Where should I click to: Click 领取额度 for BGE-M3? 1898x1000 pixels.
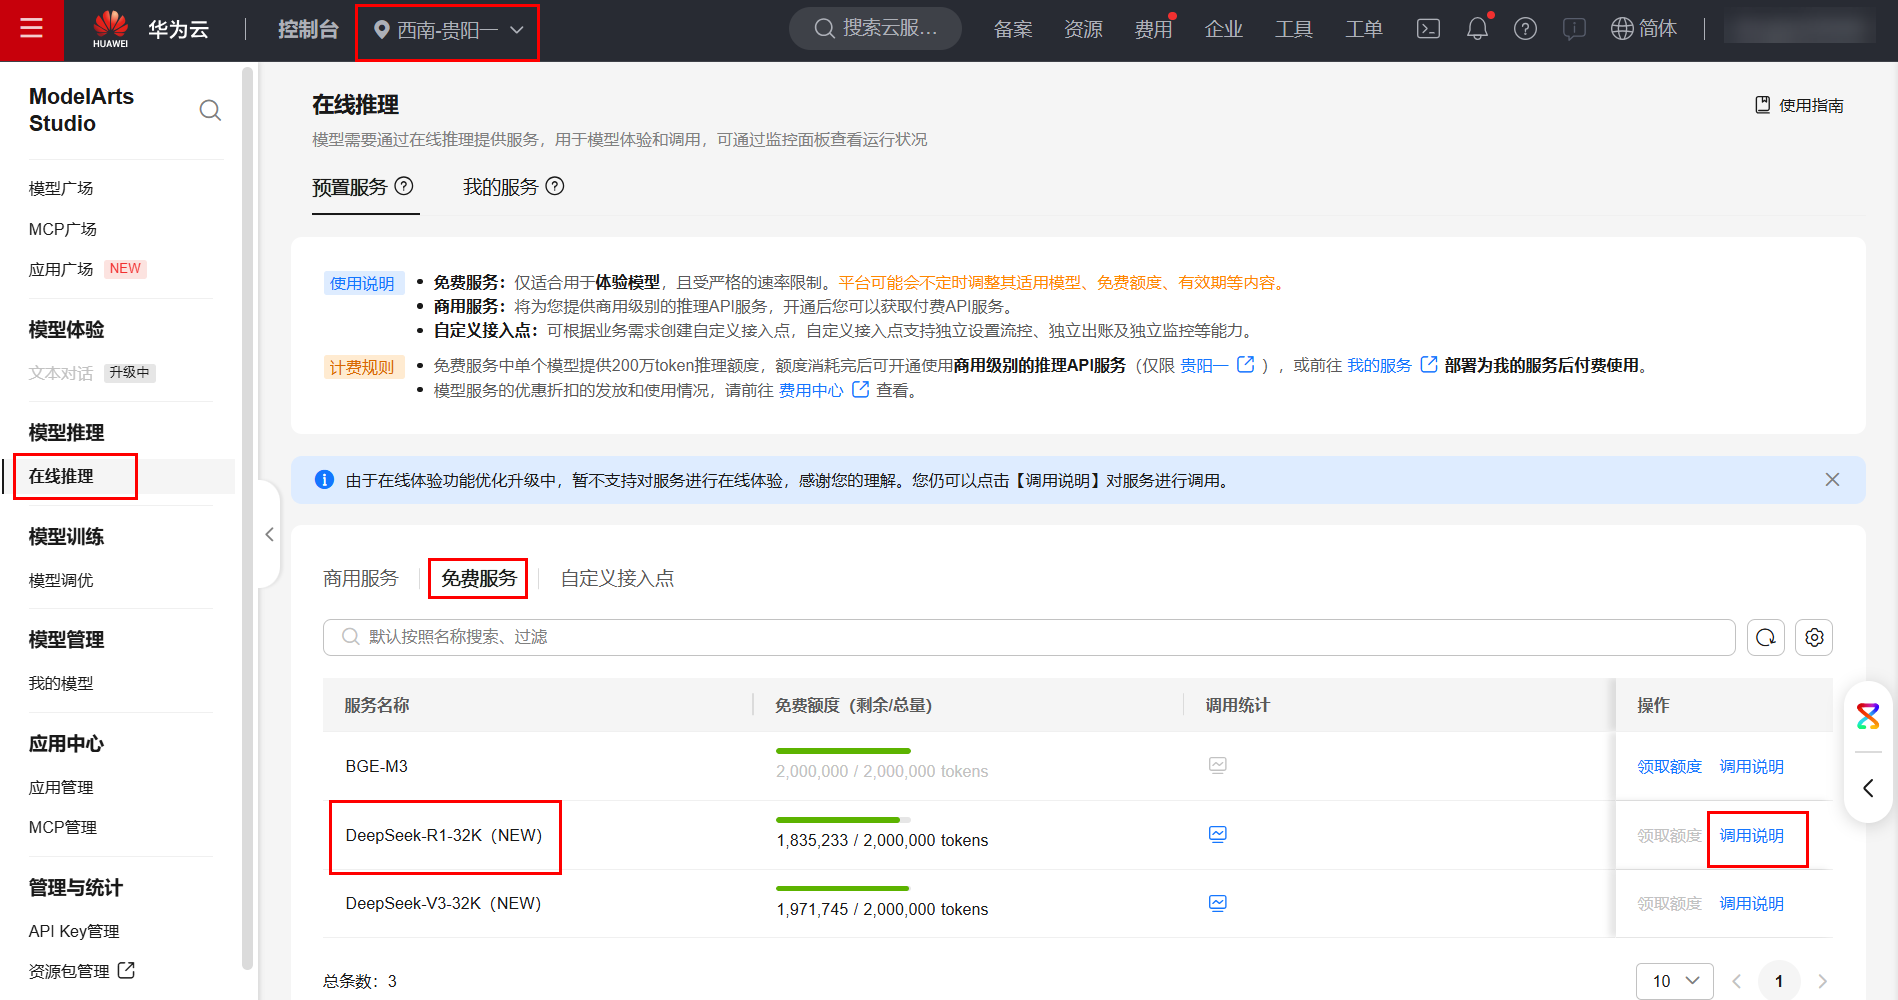point(1669,766)
